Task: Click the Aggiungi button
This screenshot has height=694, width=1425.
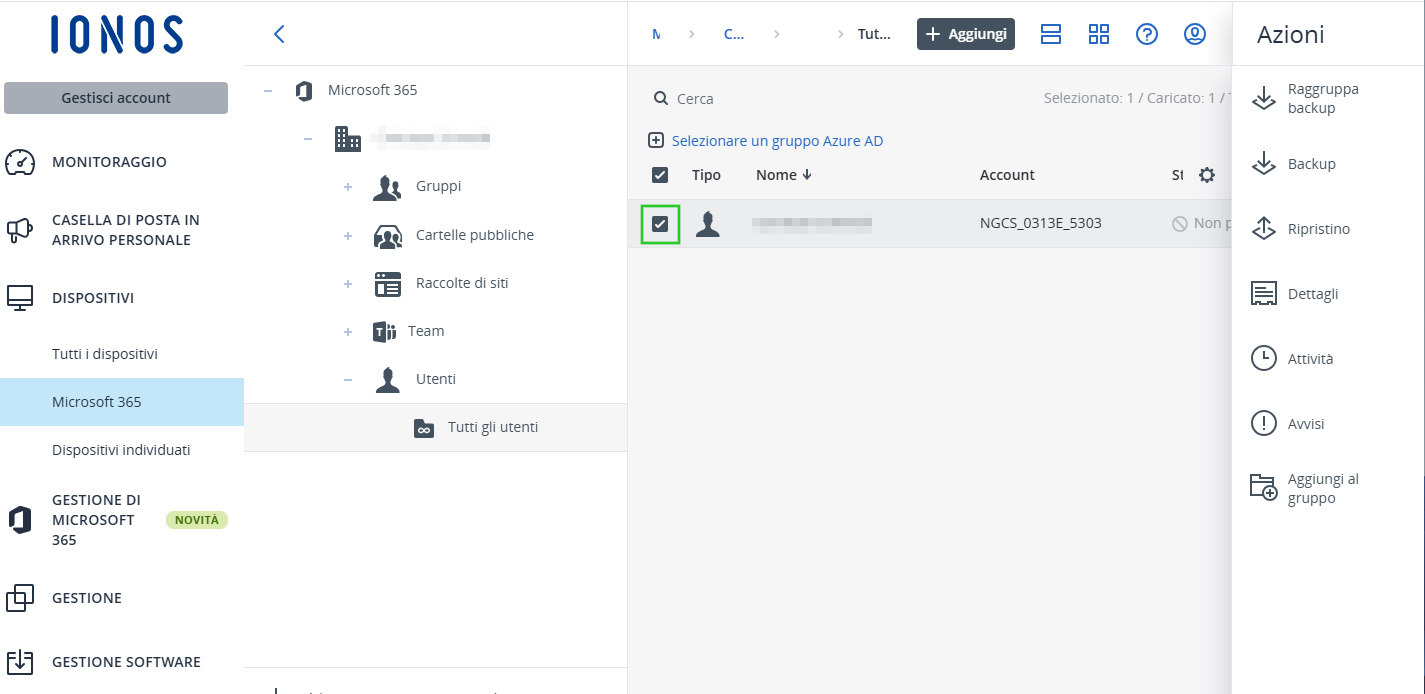Action: 966,34
